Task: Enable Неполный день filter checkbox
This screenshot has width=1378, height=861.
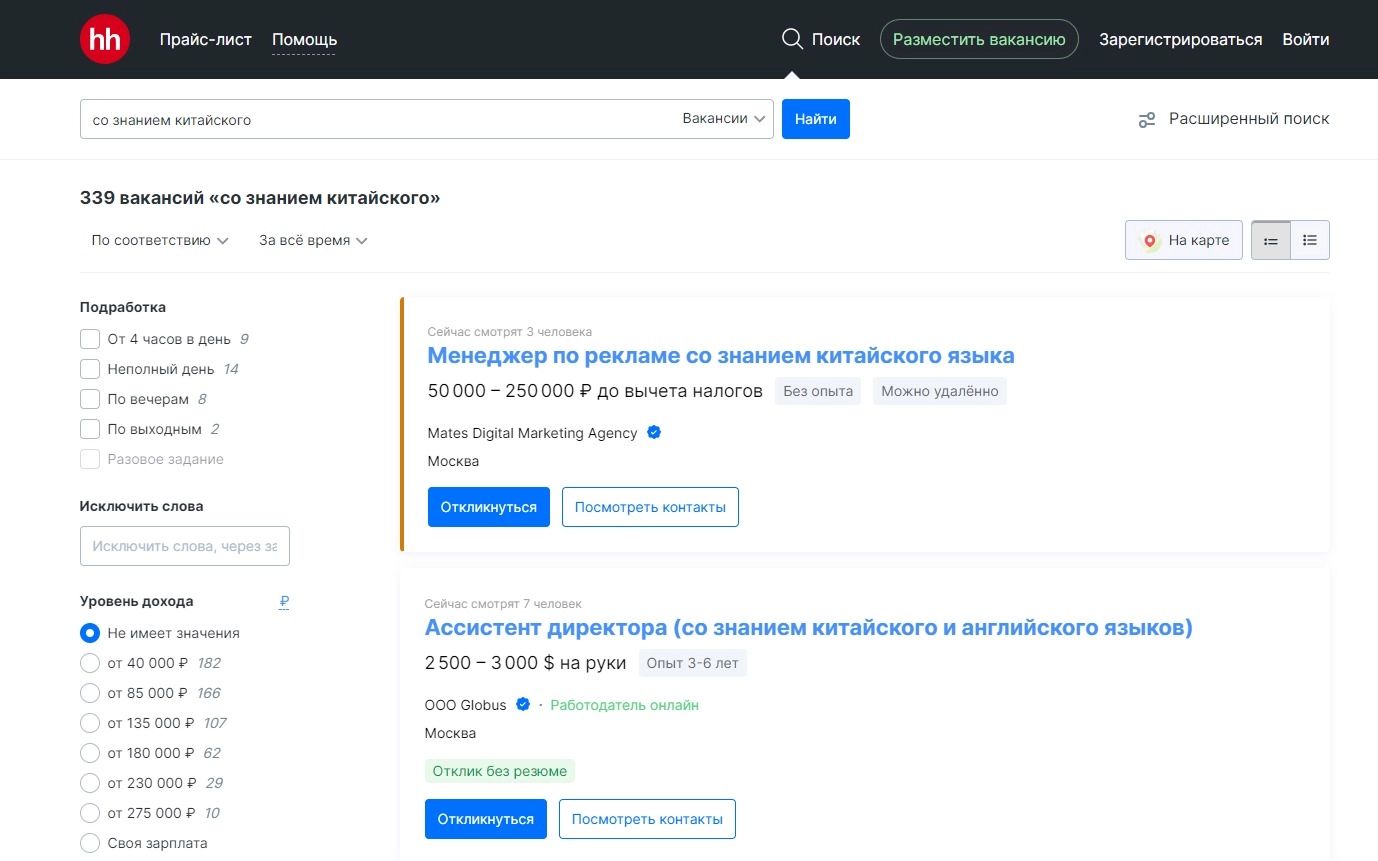Action: point(90,369)
